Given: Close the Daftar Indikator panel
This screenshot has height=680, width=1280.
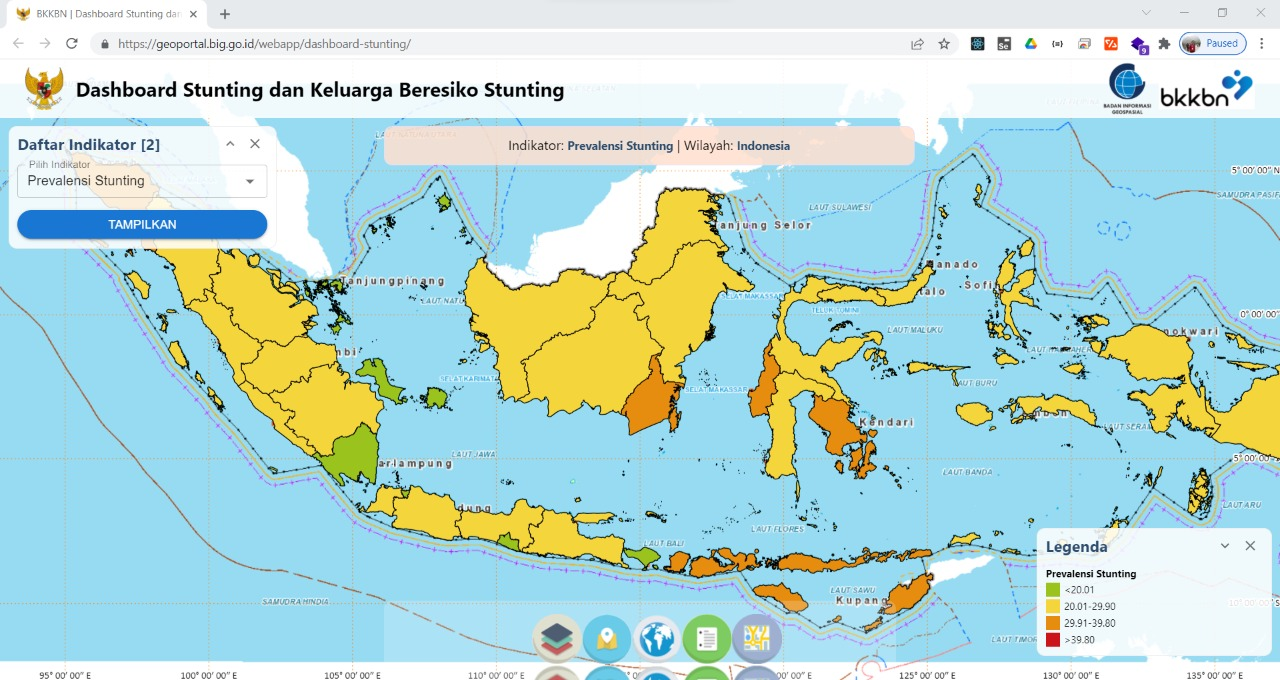Looking at the screenshot, I should 255,144.
